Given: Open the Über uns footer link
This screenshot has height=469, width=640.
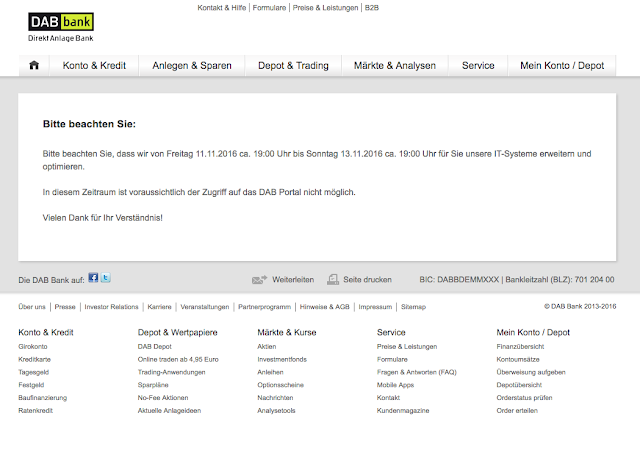Looking at the screenshot, I should pos(32,307).
